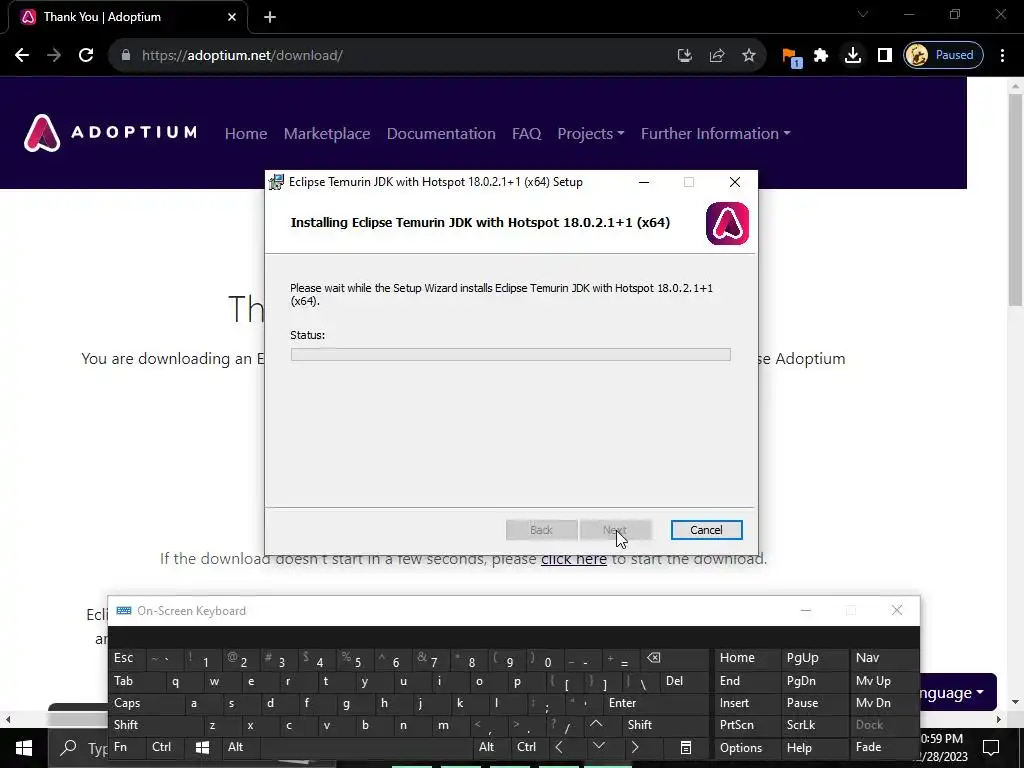1024x768 pixels.
Task: Click the Mv Up key on keyboard
Action: click(x=882, y=681)
